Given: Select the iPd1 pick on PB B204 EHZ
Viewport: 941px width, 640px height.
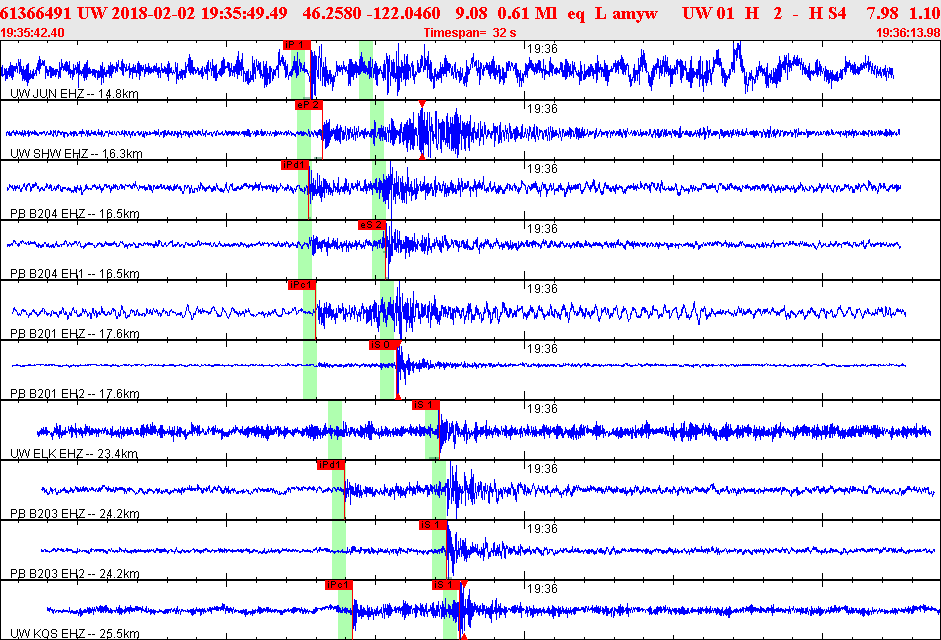Looking at the screenshot, I should pyautogui.click(x=295, y=164).
